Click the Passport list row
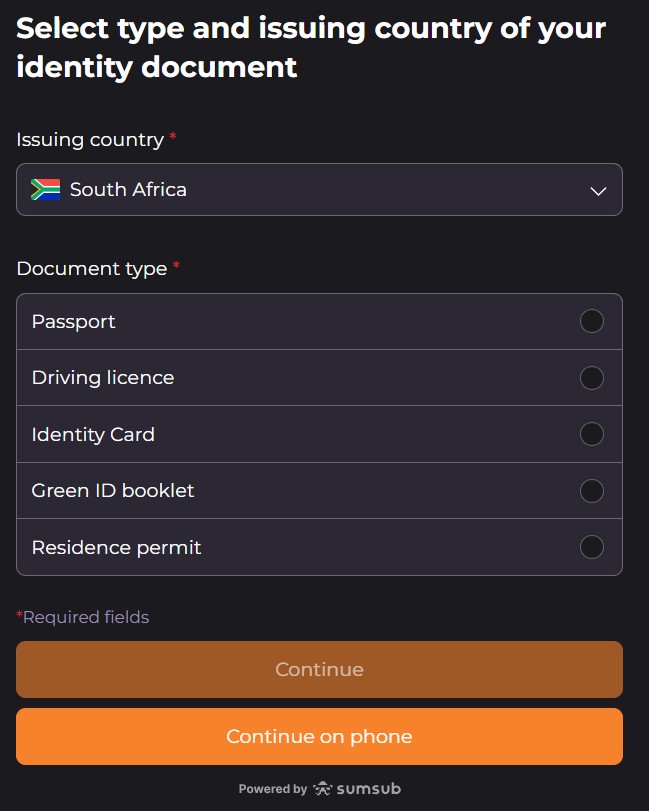The height and width of the screenshot is (811, 649). (300, 321)
